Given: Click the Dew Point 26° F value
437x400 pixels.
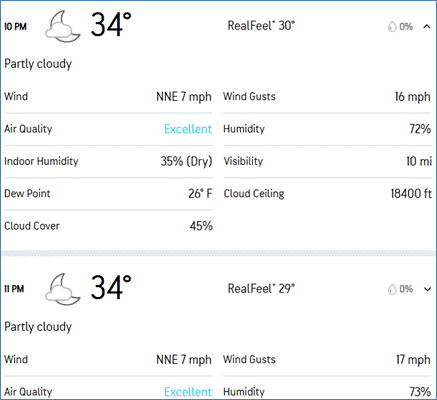Looking at the screenshot, I should pos(200,194).
